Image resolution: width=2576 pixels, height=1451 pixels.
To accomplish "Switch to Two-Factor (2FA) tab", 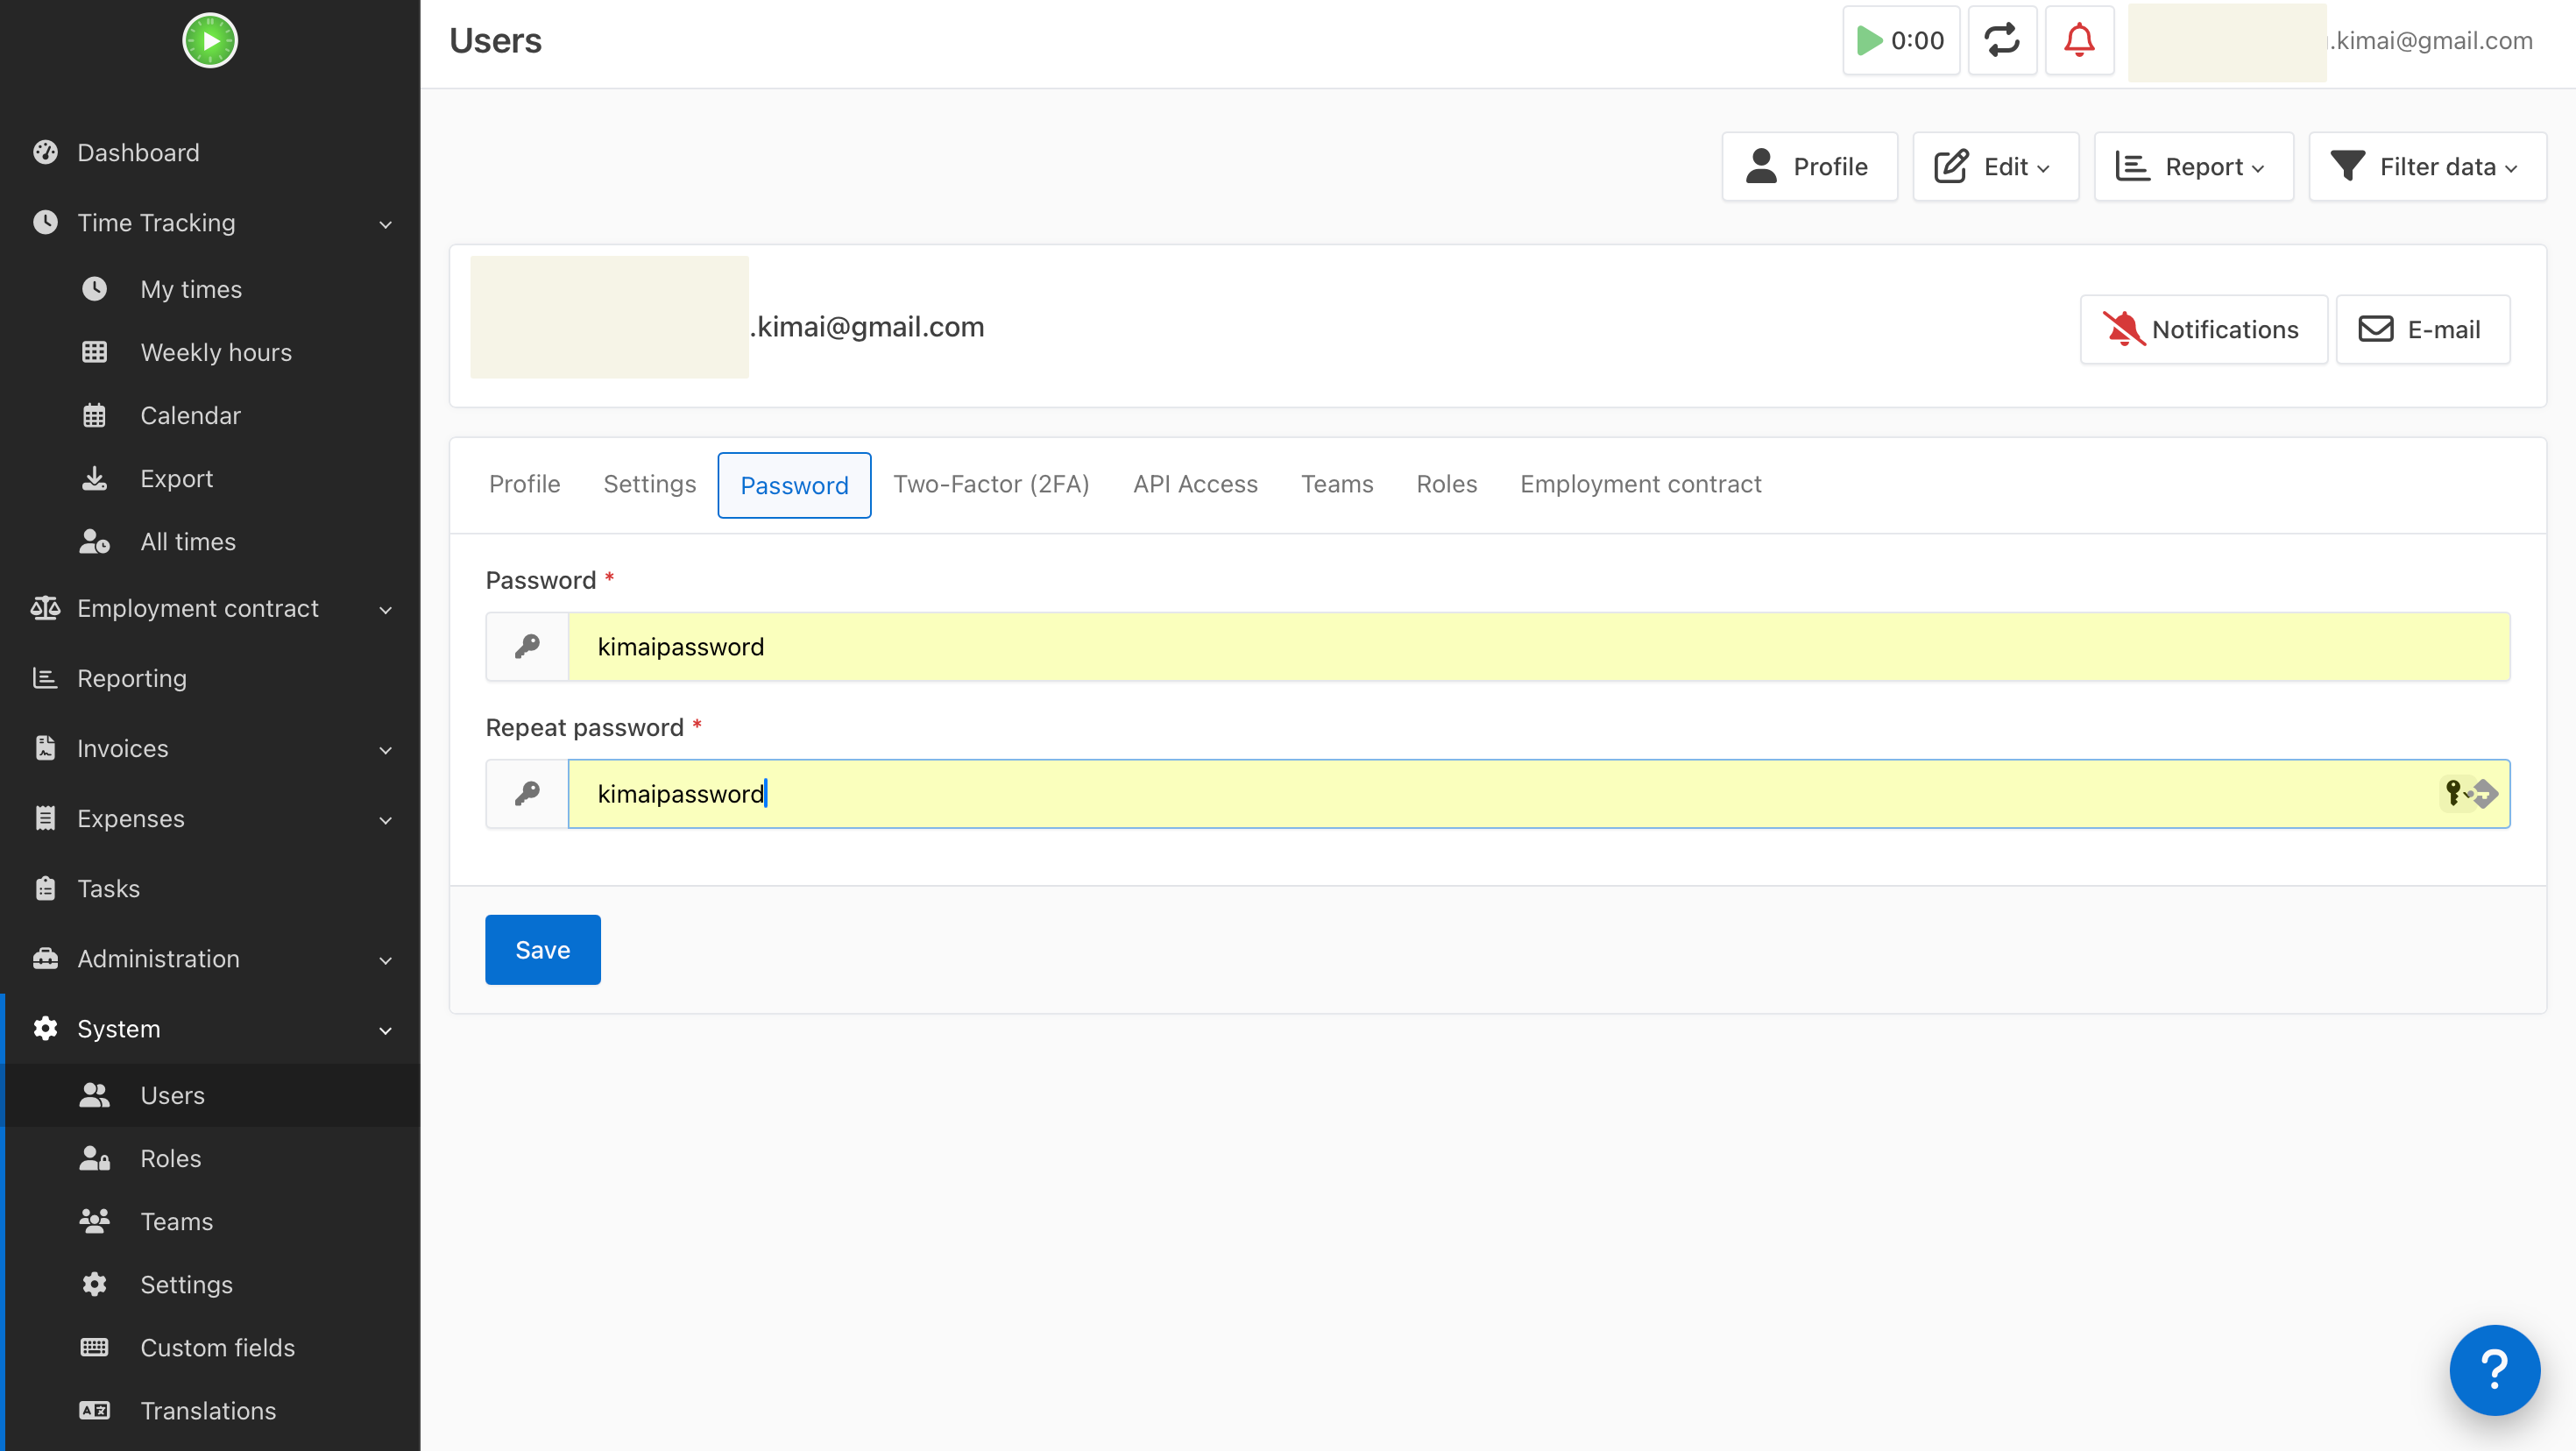I will point(991,484).
